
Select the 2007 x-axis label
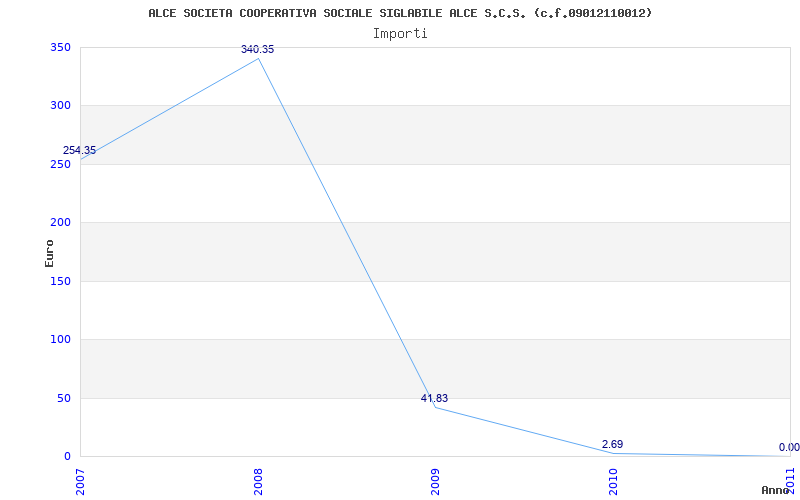(x=81, y=482)
